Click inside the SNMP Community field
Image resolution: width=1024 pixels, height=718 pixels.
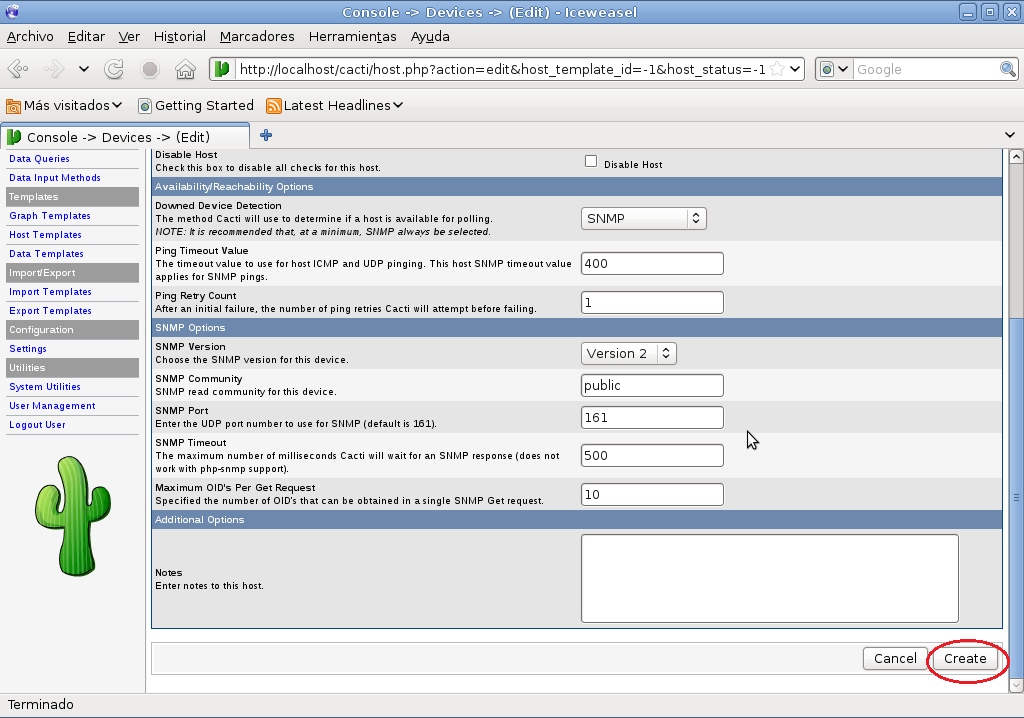point(652,384)
